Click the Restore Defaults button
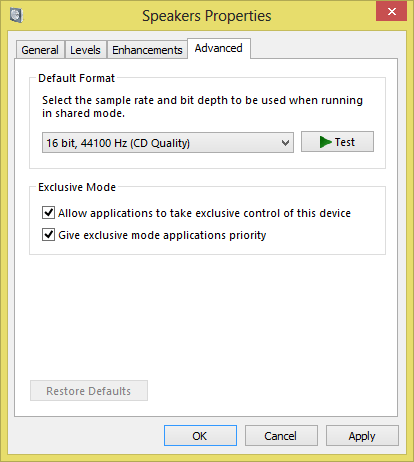Viewport: 414px width, 462px height. (89, 391)
